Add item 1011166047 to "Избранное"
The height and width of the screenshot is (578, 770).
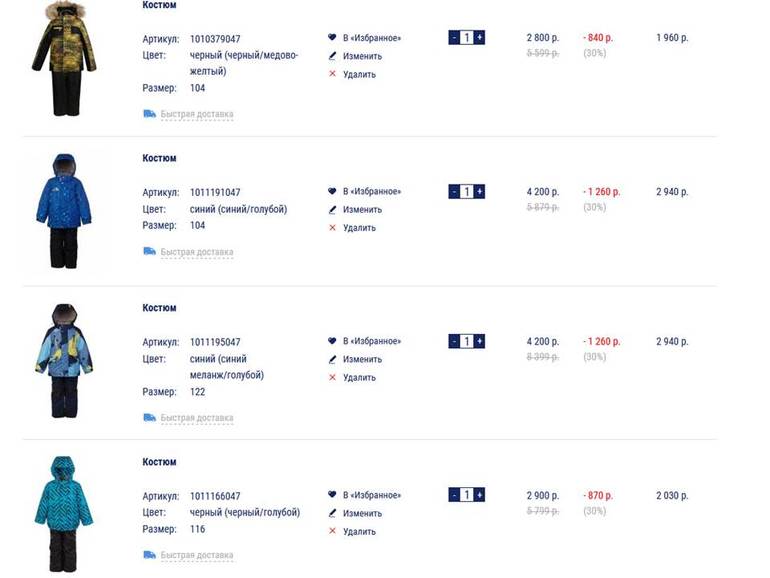[371, 495]
